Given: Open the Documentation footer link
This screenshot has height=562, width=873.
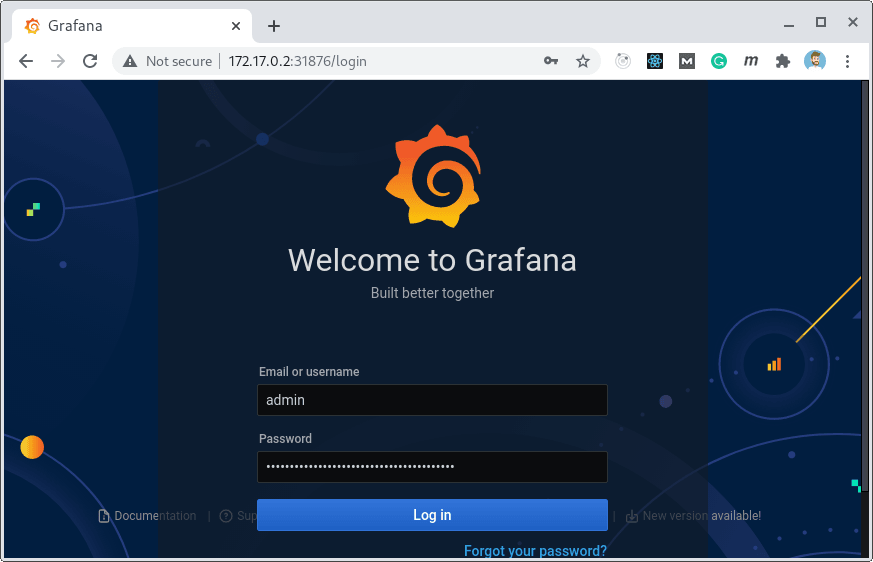Looking at the screenshot, I should [148, 516].
